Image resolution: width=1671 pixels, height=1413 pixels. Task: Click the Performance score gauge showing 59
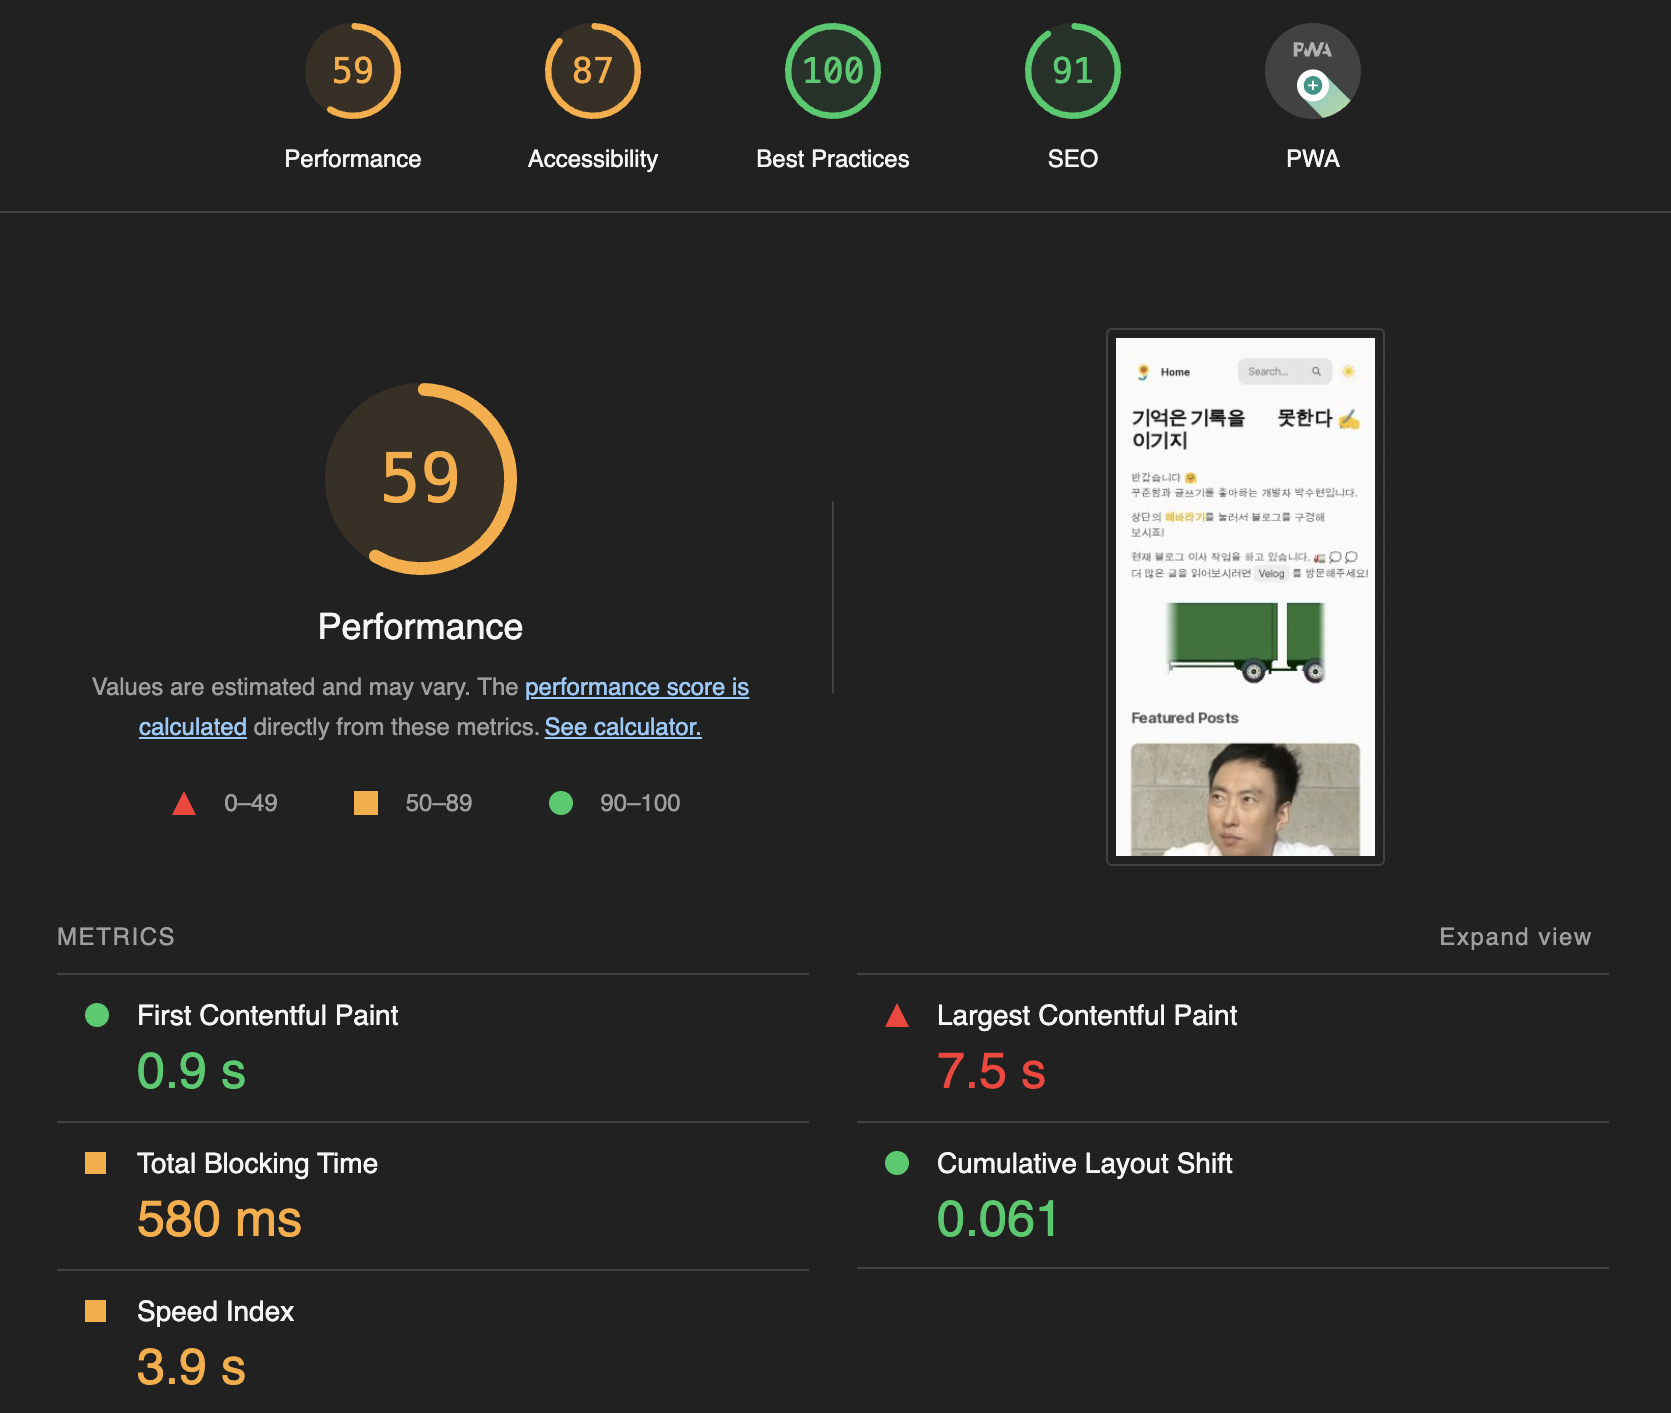coord(352,71)
